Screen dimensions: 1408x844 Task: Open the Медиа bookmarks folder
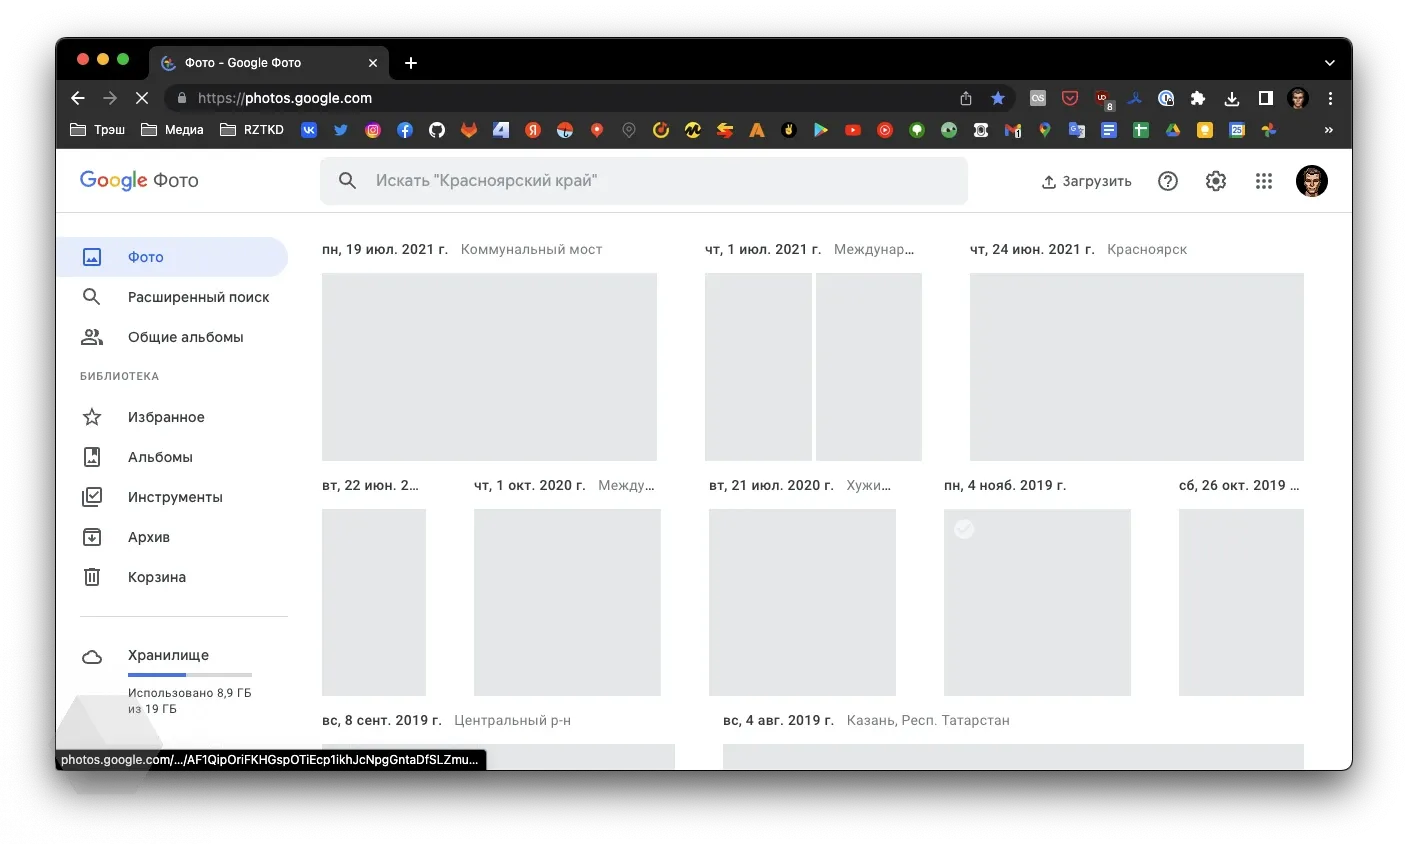172,130
